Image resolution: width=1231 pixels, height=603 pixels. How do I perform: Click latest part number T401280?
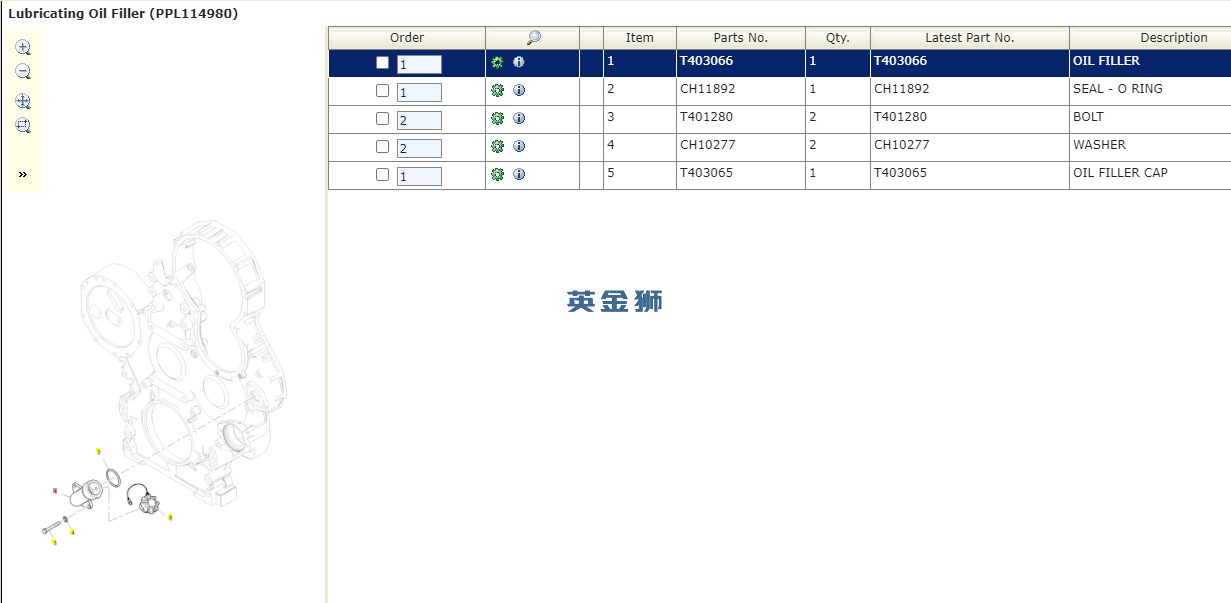click(901, 117)
